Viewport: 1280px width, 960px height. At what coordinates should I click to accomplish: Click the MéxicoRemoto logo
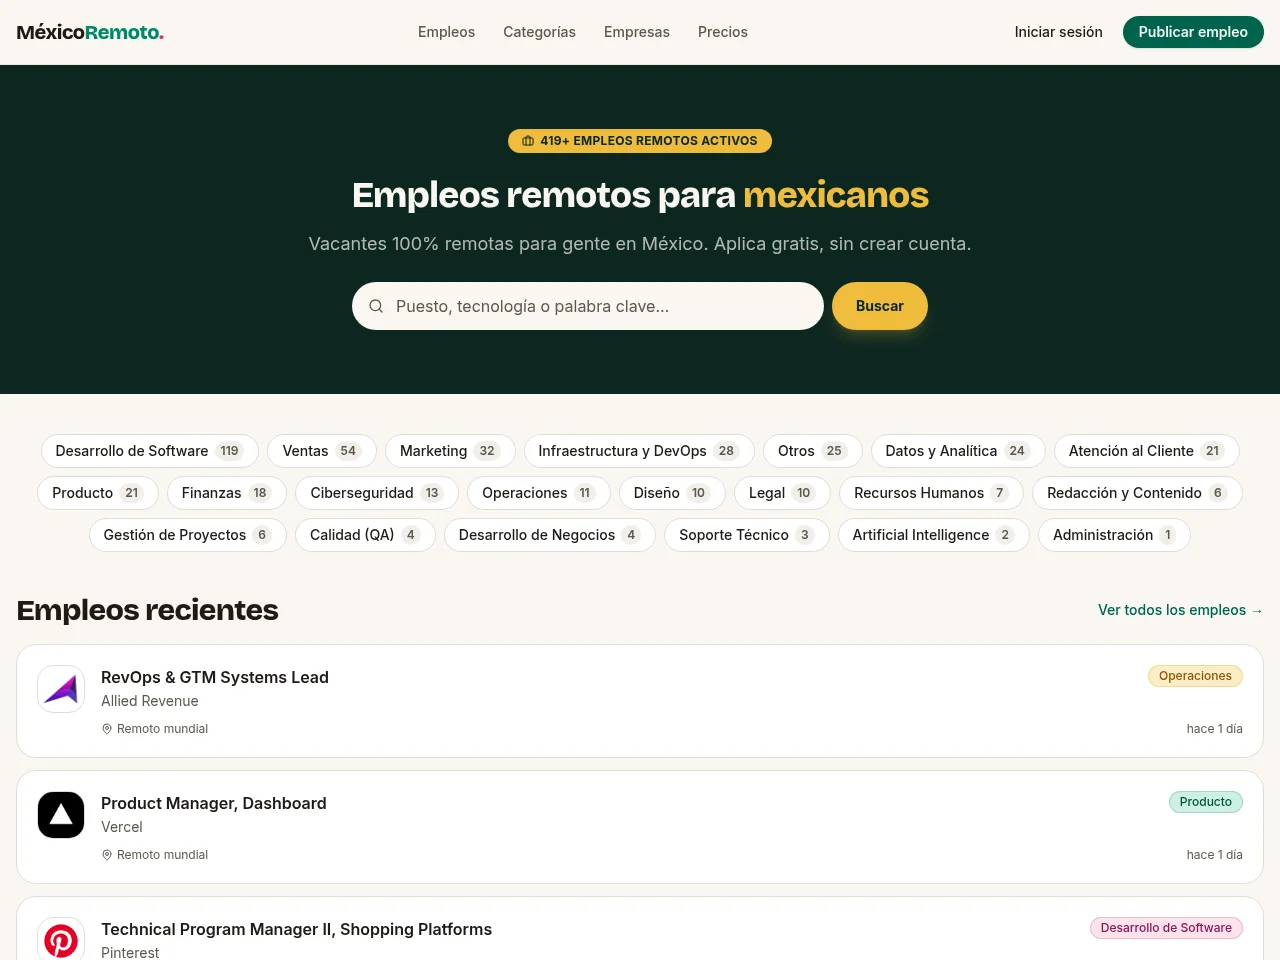point(90,32)
